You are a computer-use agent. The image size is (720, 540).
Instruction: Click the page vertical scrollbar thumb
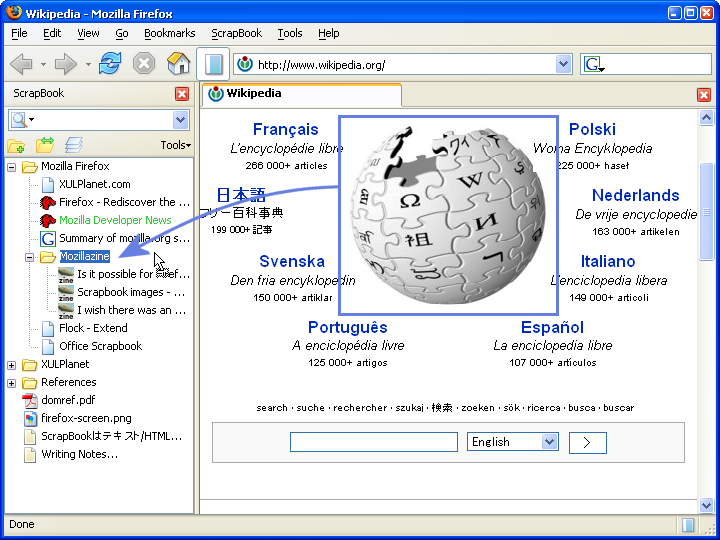click(706, 212)
